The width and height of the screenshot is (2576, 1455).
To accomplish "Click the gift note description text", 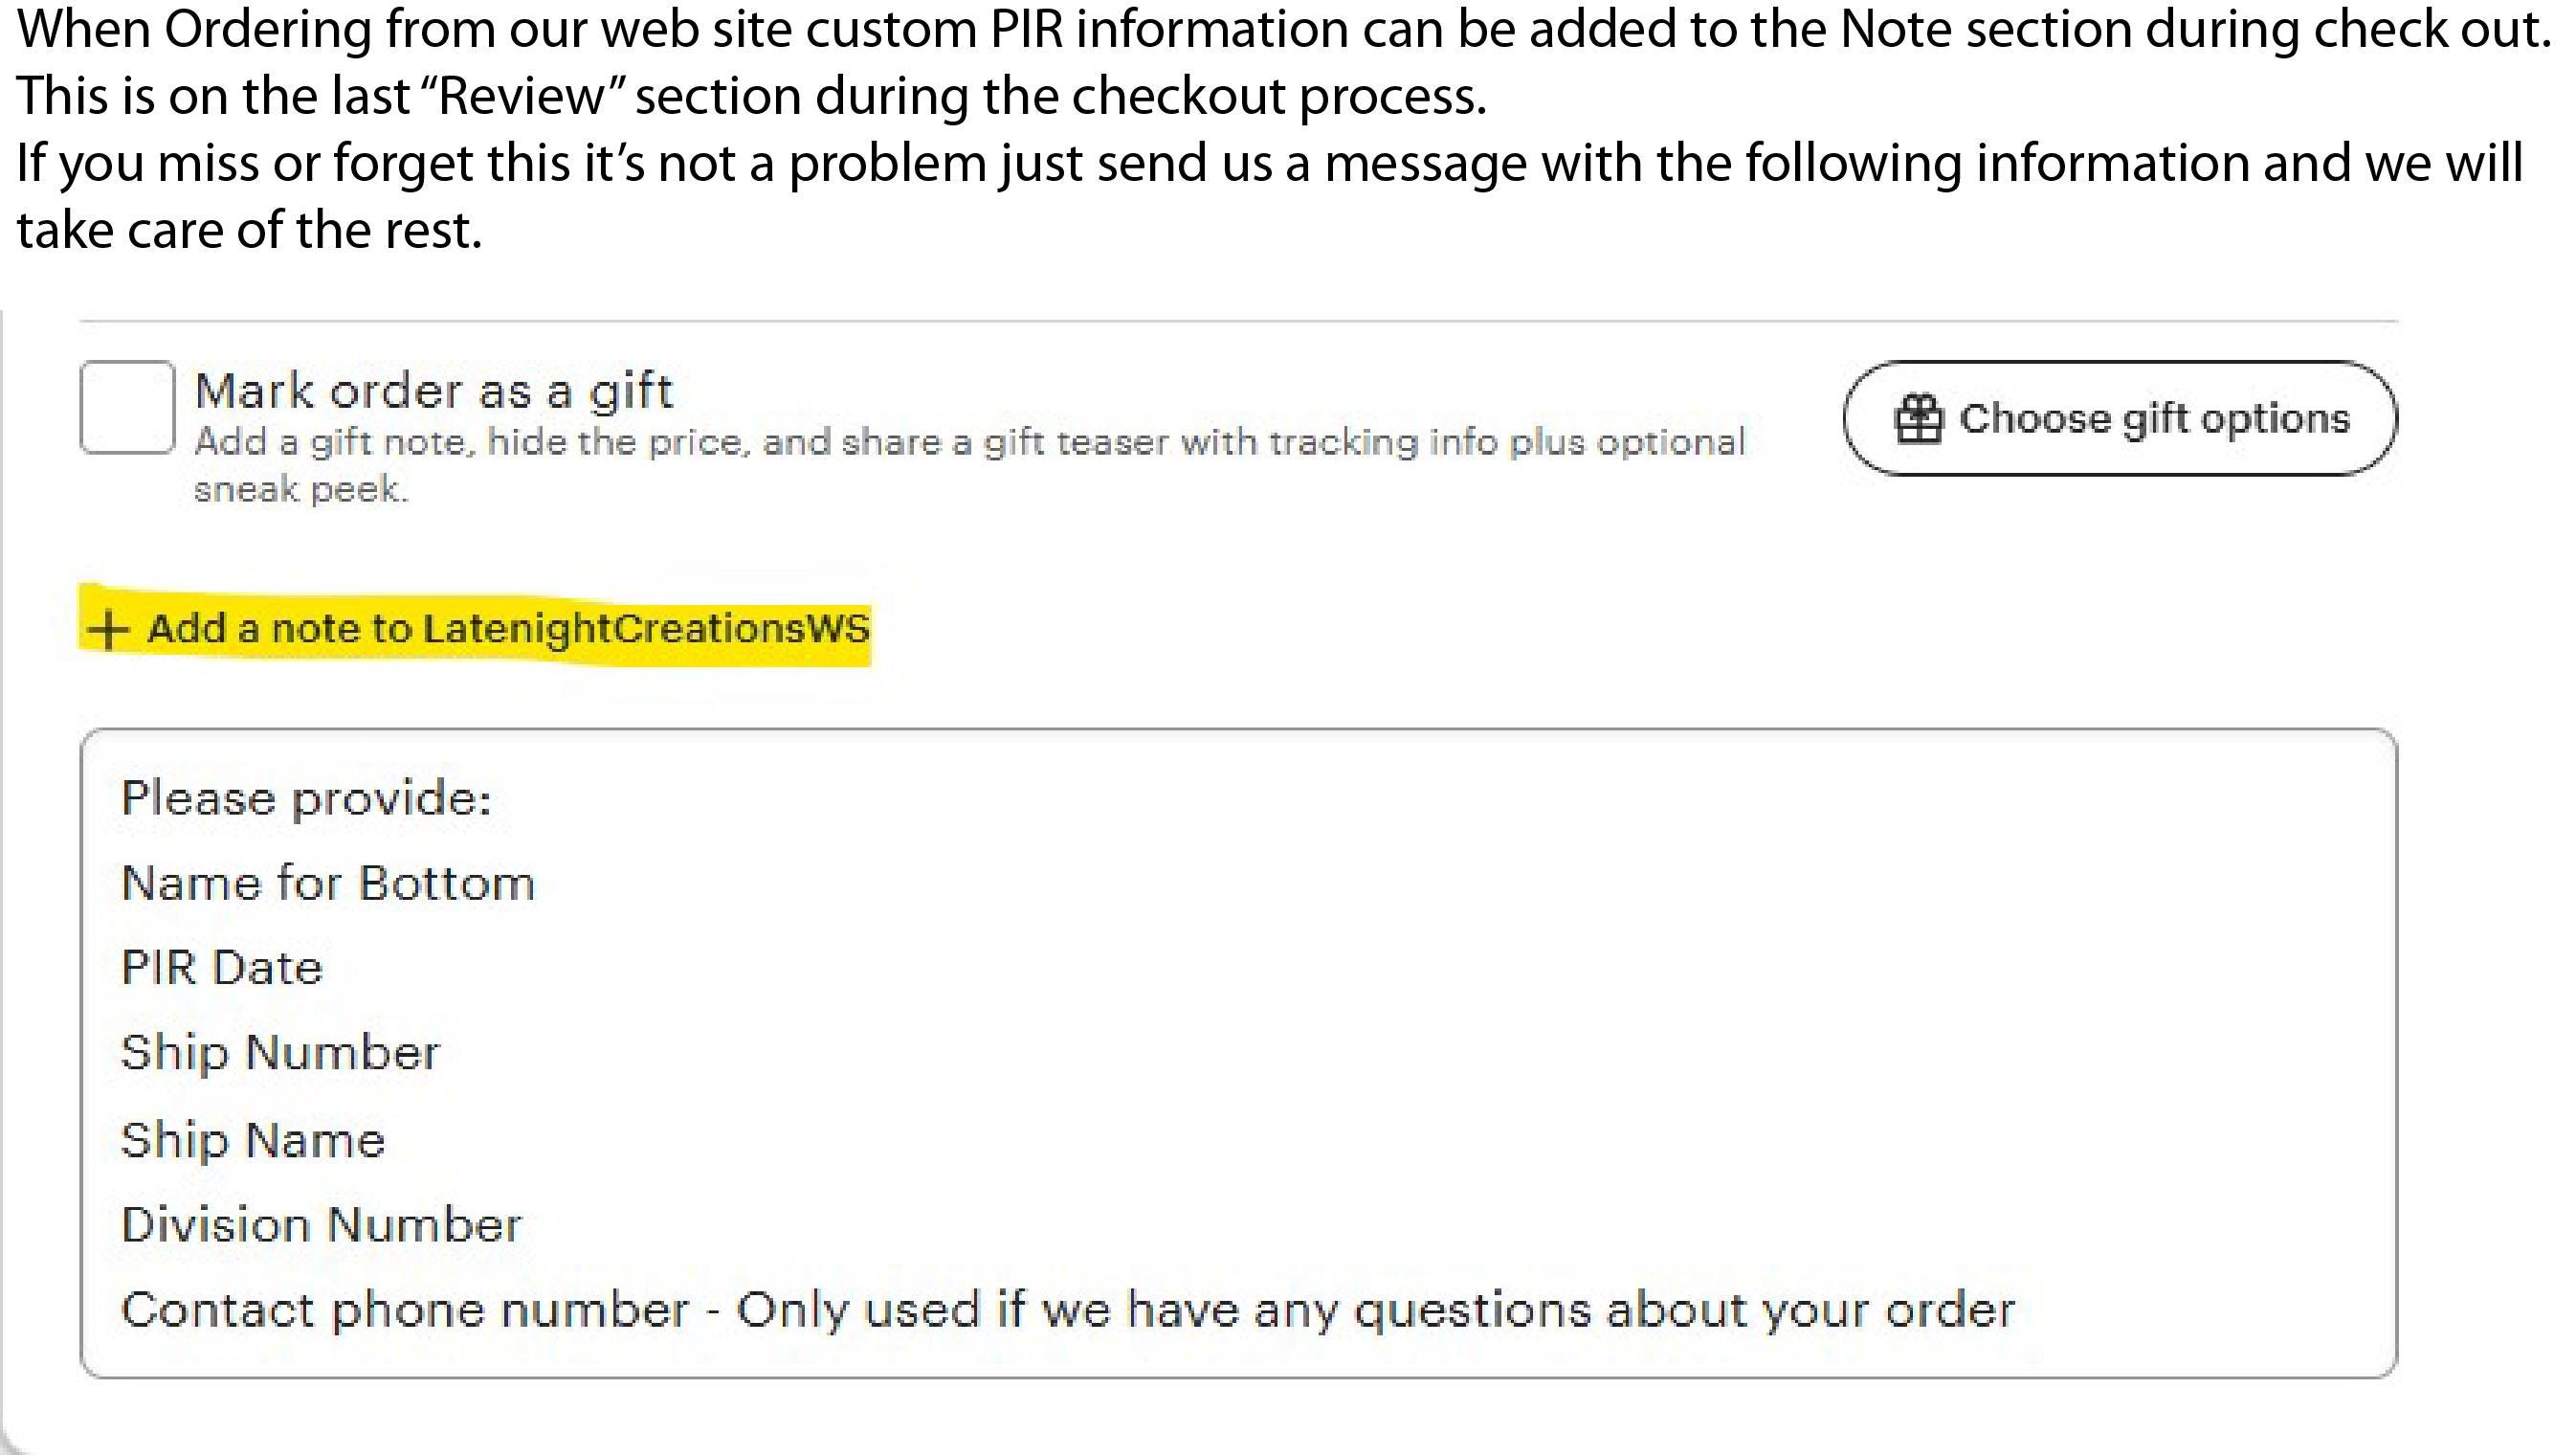I will coord(970,443).
